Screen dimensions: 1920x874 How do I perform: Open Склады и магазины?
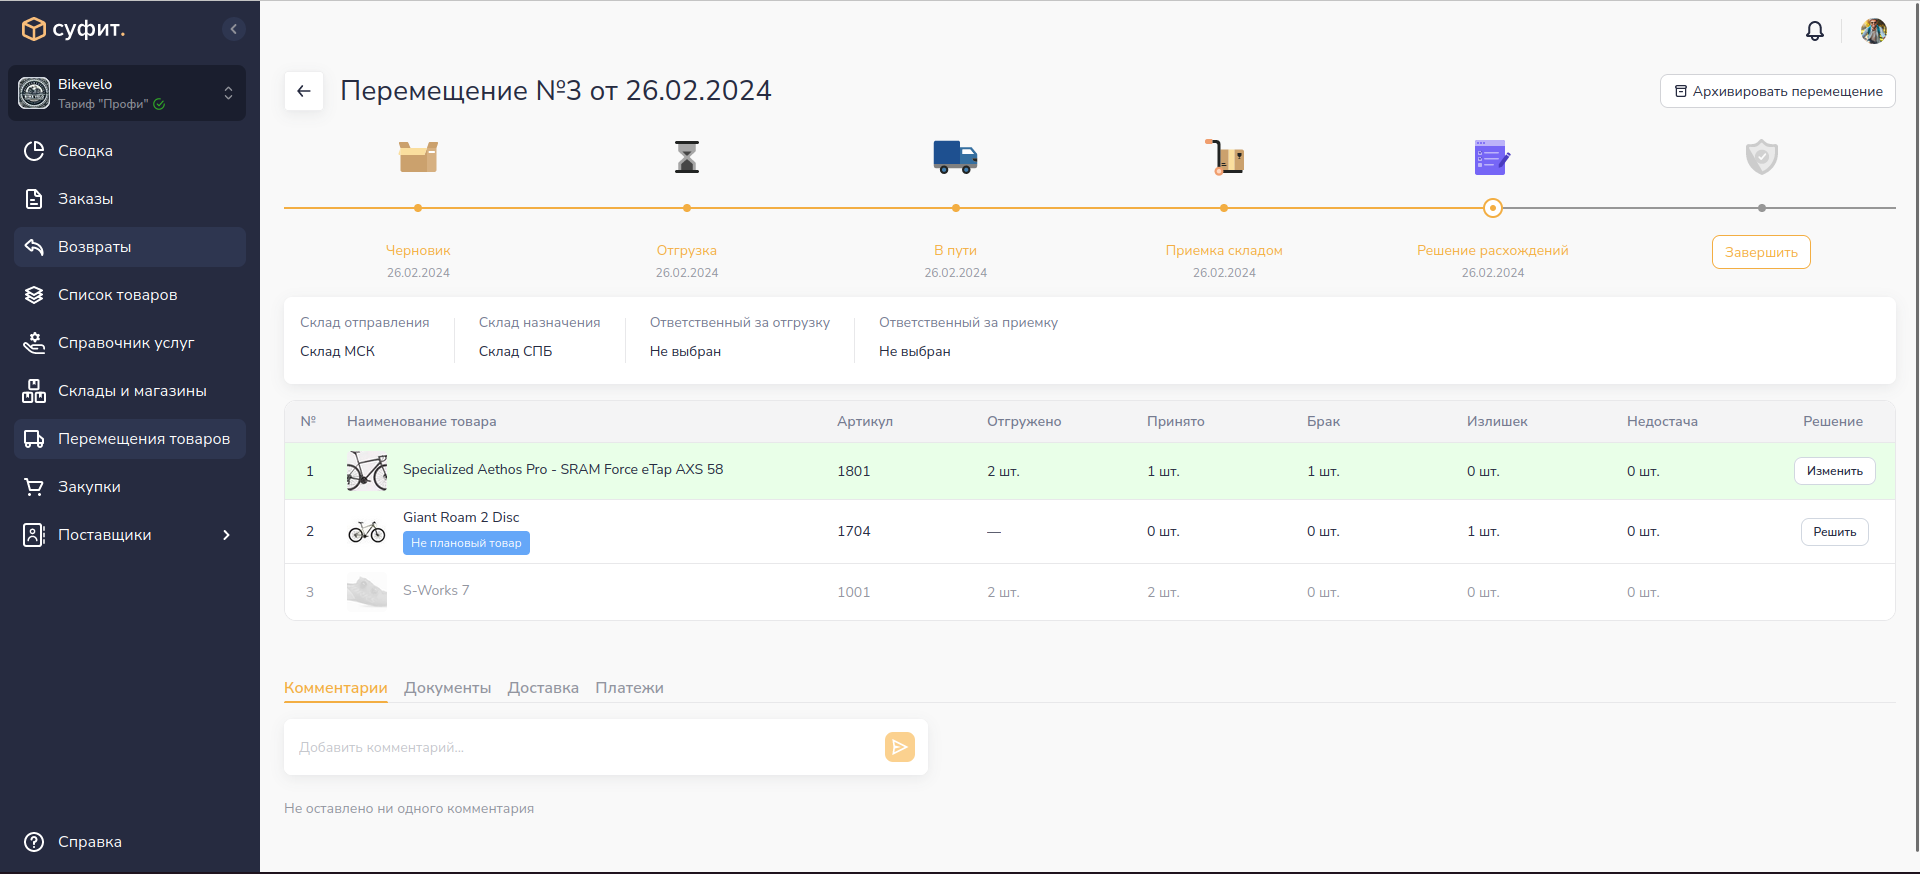pyautogui.click(x=130, y=391)
